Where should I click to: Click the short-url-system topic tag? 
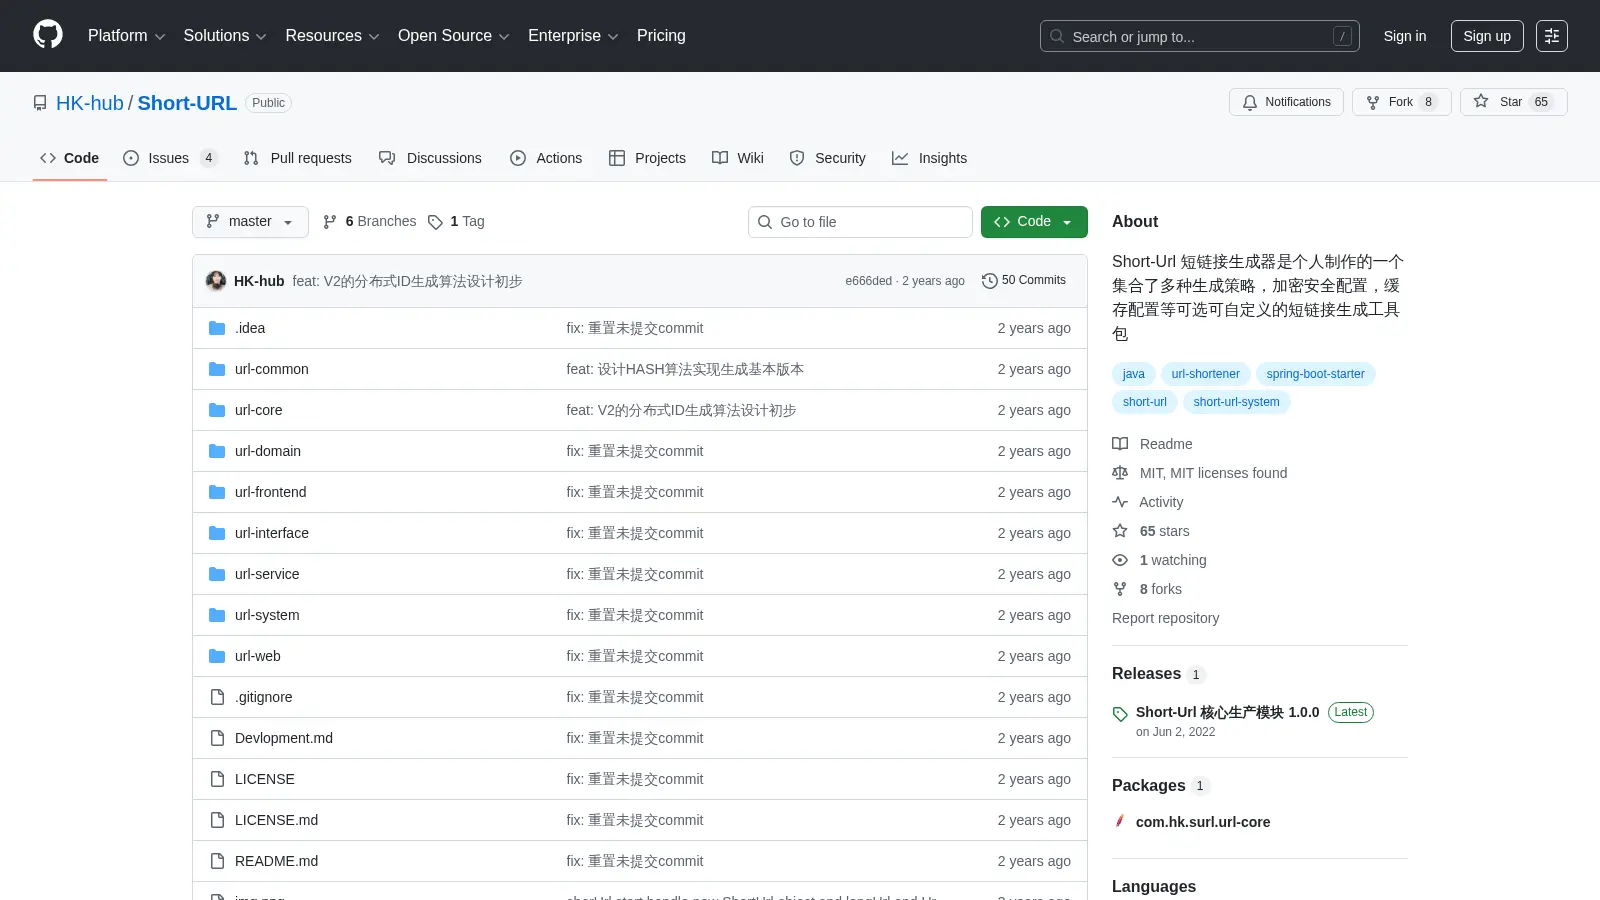tap(1236, 402)
